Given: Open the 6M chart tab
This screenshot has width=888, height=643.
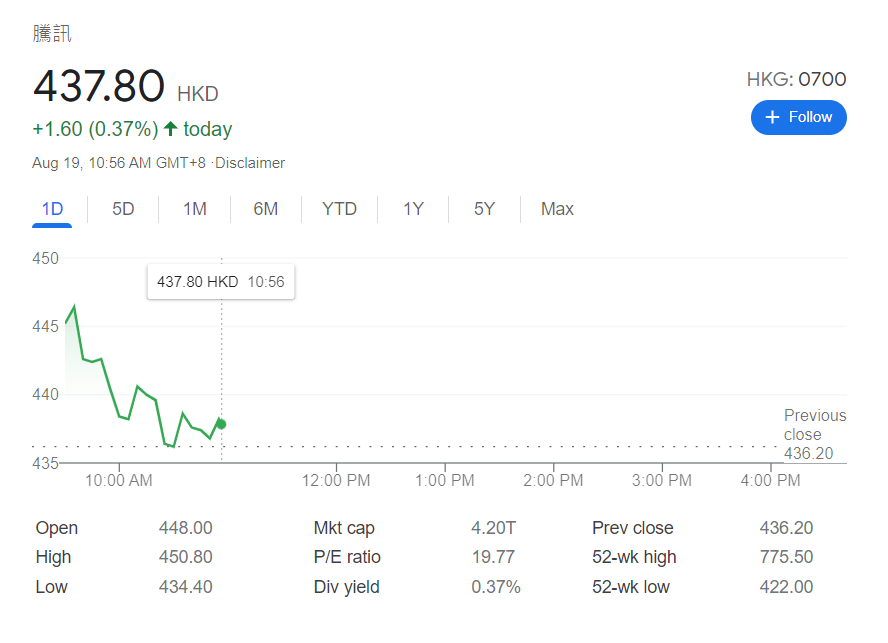Looking at the screenshot, I should pyautogui.click(x=265, y=209).
